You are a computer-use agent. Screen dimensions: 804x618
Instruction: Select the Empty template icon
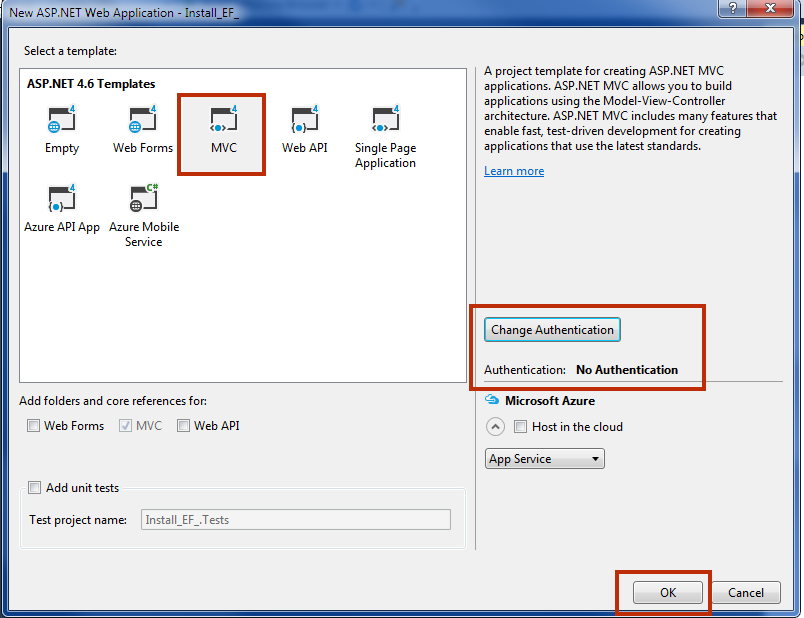click(62, 119)
